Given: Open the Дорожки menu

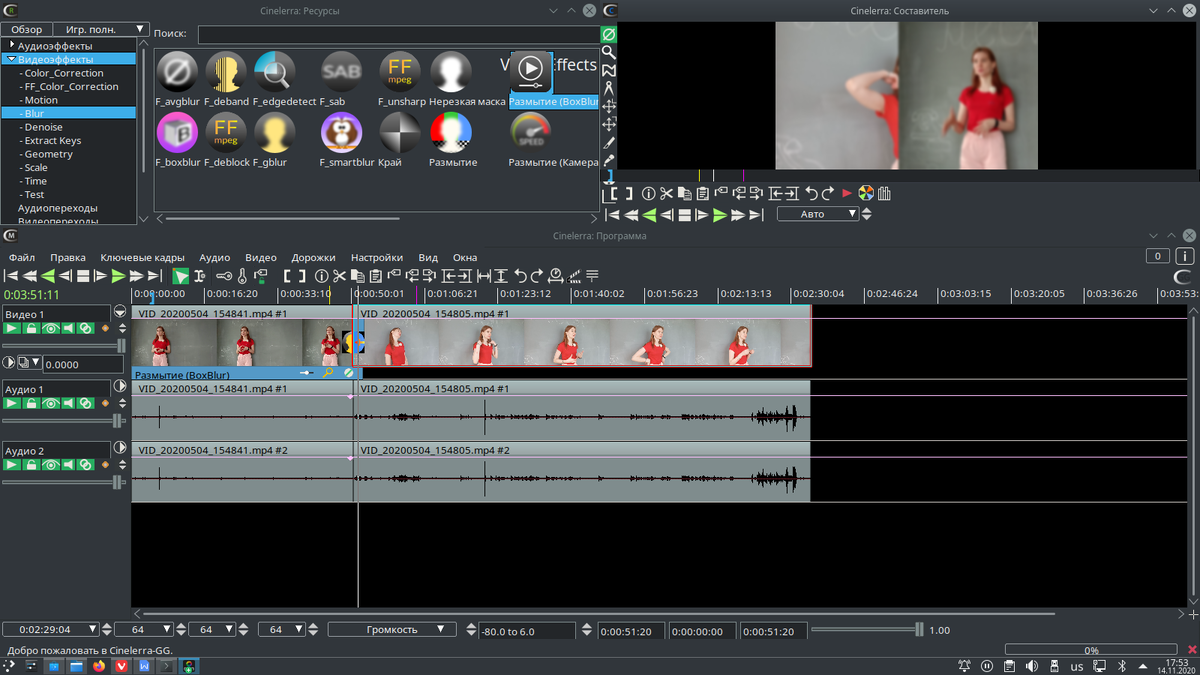Looking at the screenshot, I should point(313,257).
